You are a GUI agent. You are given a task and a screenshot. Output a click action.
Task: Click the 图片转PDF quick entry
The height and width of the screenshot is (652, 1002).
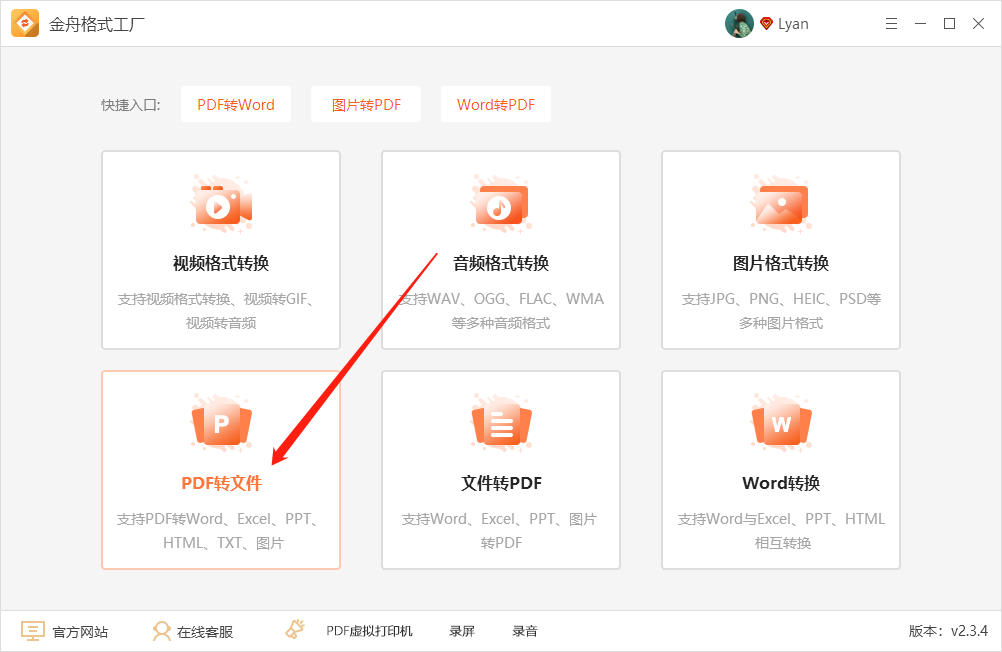pyautogui.click(x=365, y=104)
